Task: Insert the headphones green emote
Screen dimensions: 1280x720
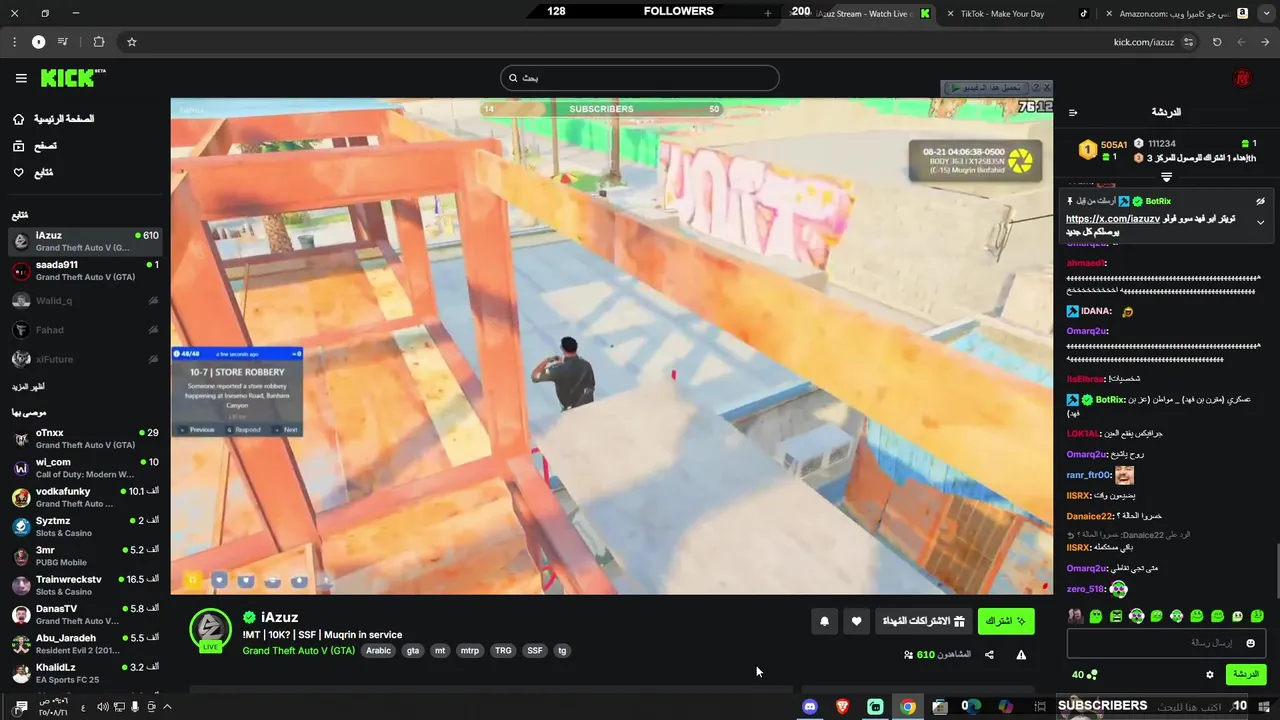Action: pos(1136,616)
